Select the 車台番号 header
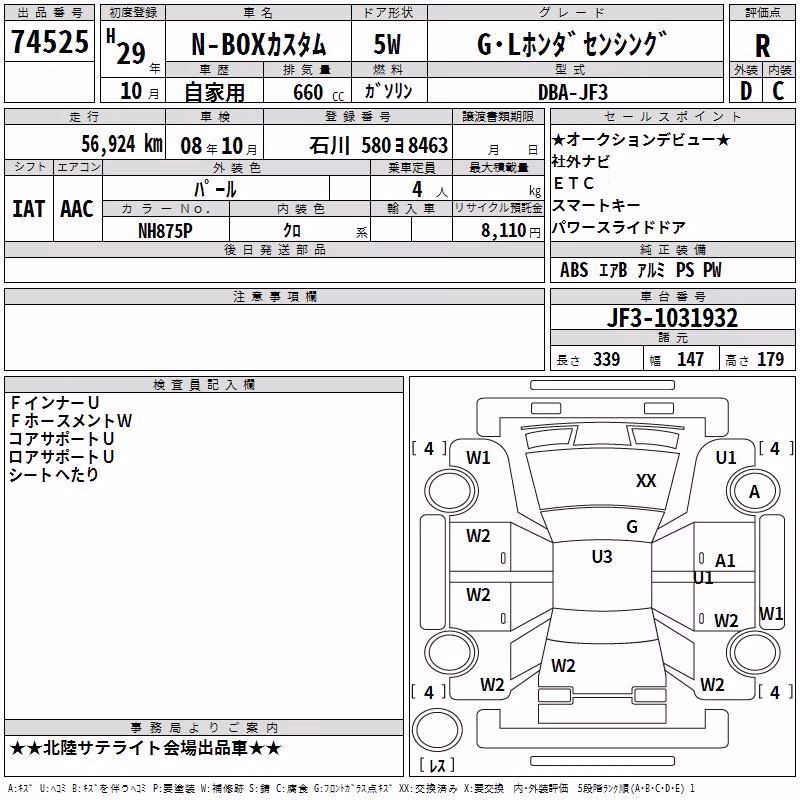This screenshot has height=800, width=800. pyautogui.click(x=672, y=296)
